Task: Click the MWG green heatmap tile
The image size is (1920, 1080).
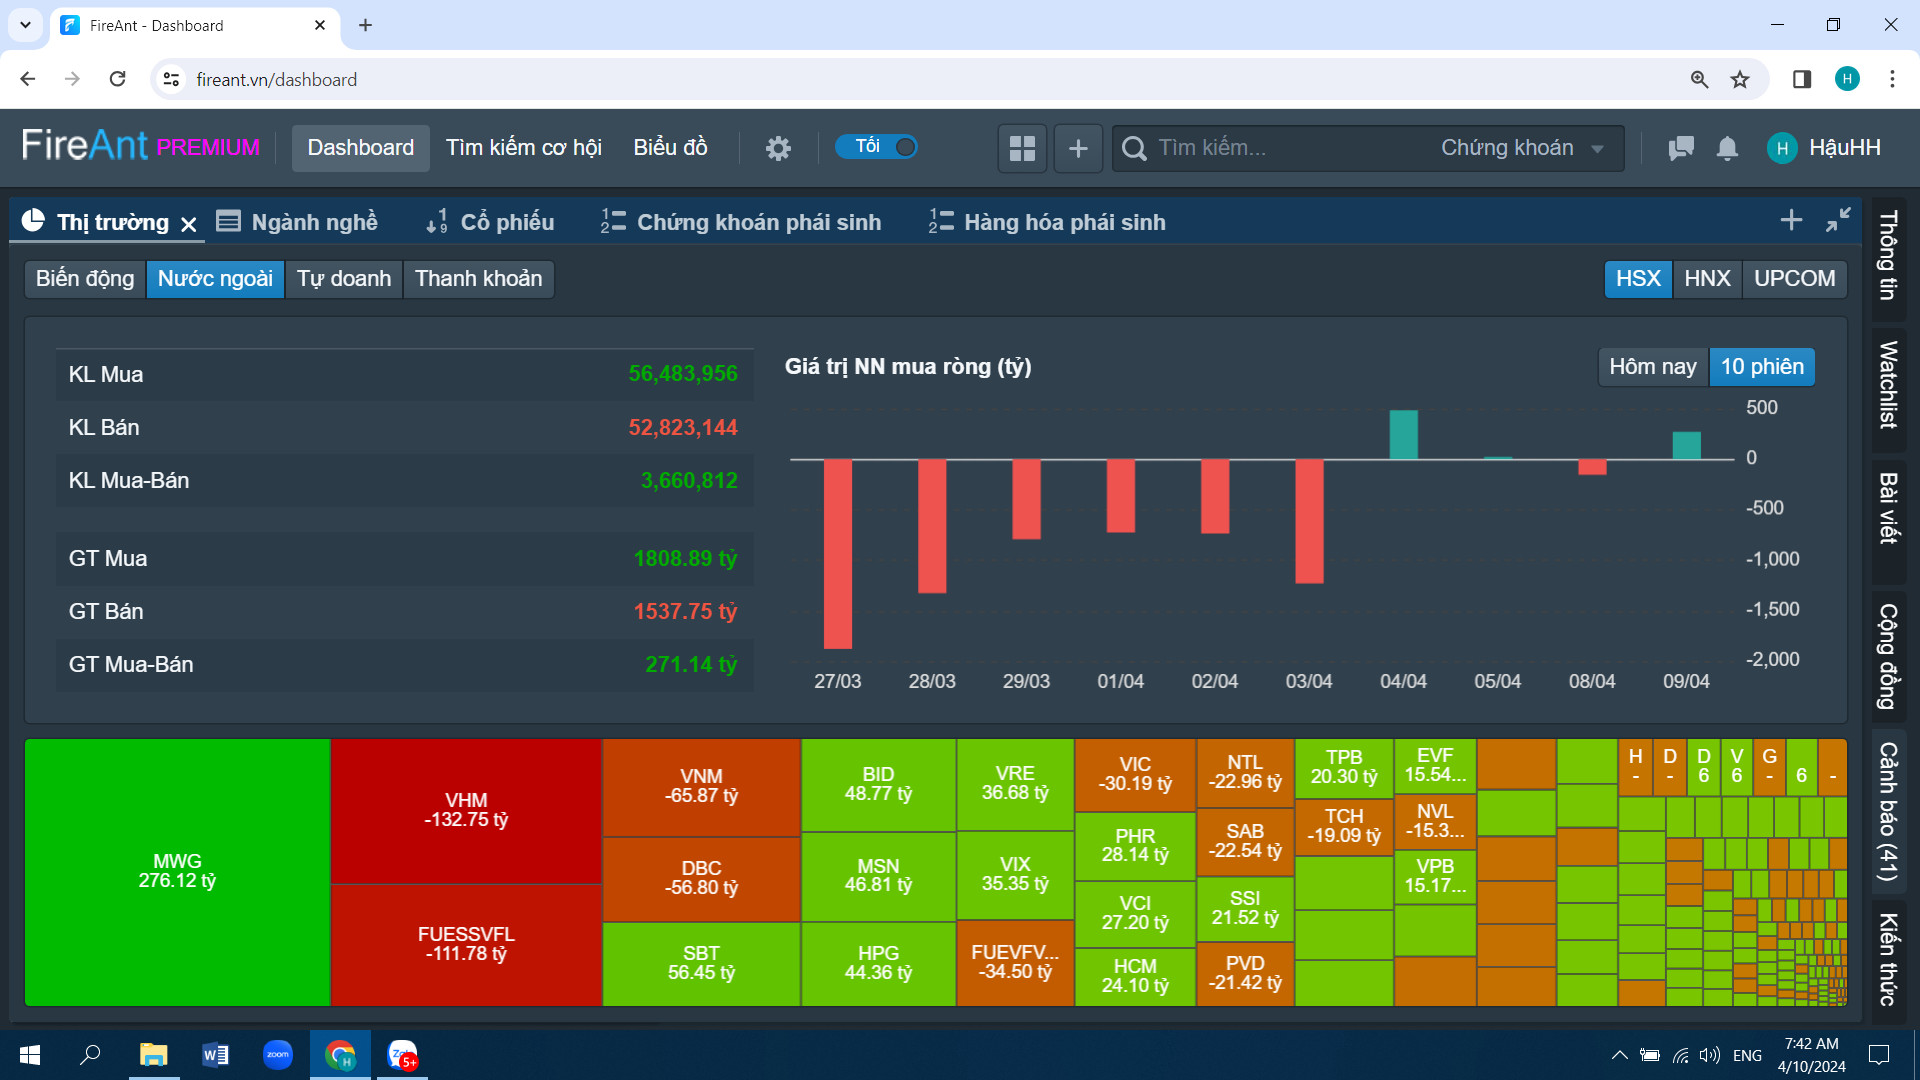Action: point(177,871)
